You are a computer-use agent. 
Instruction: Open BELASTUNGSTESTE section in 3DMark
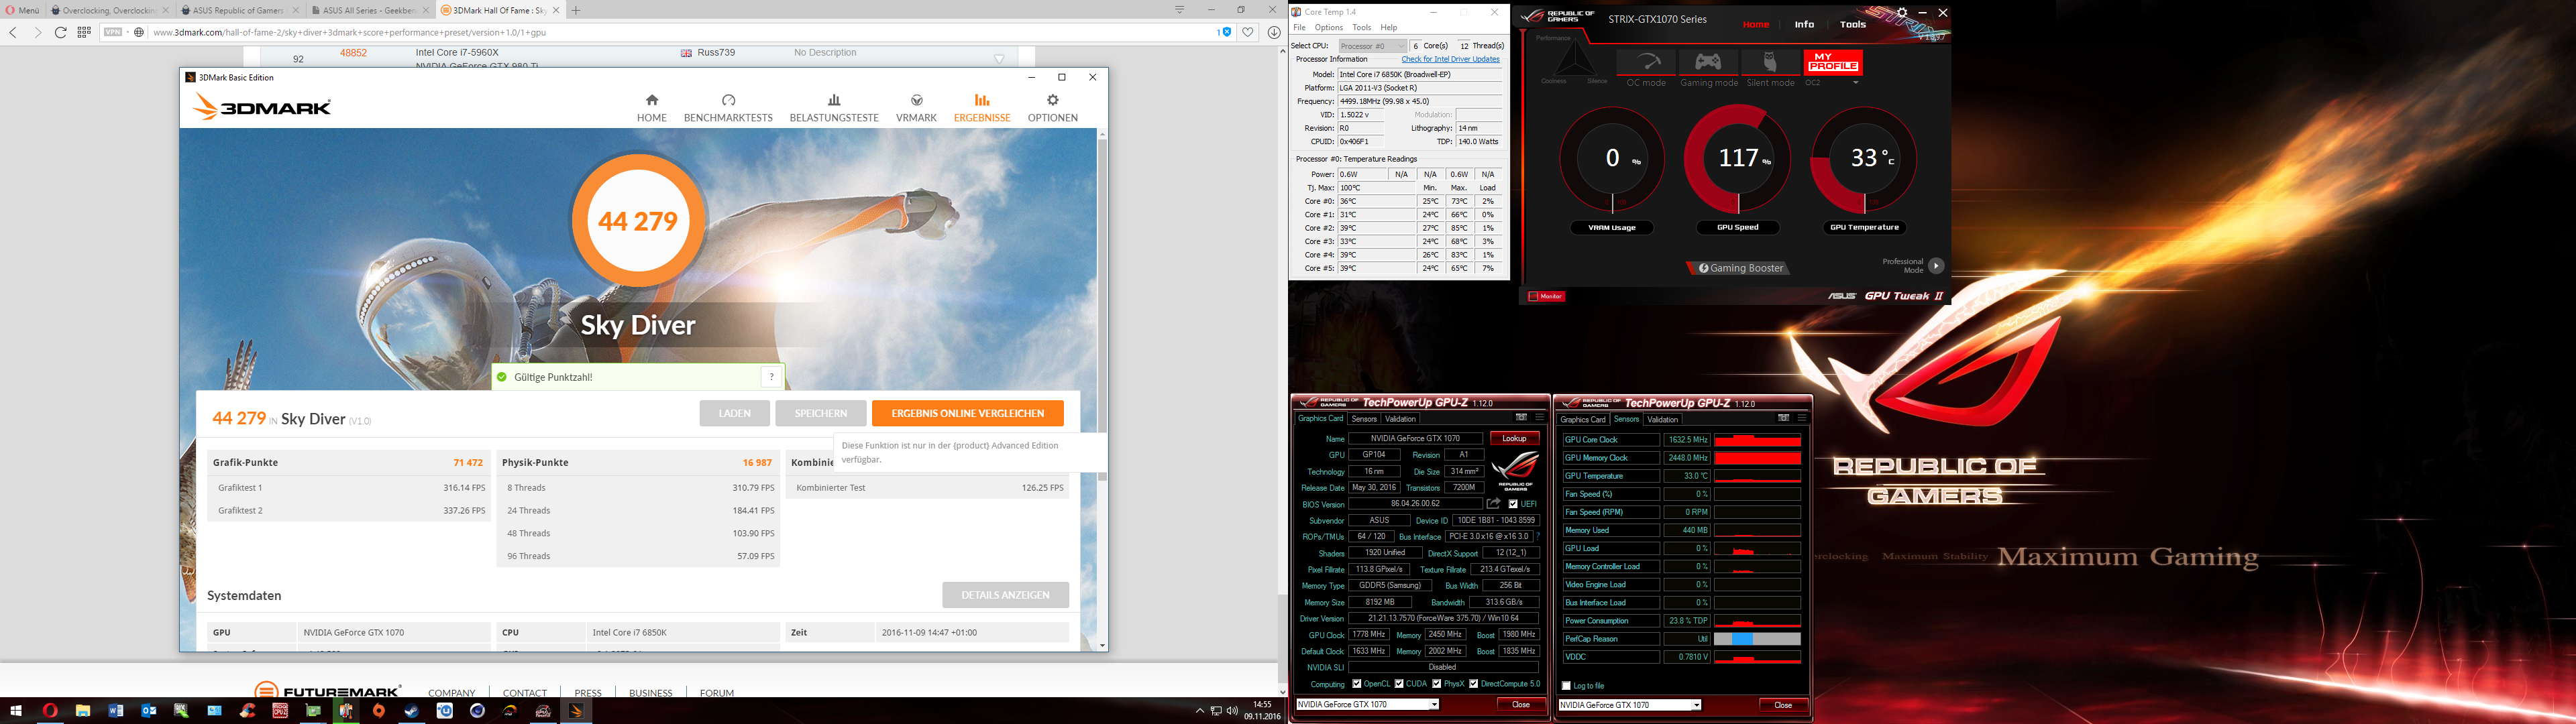pos(834,108)
